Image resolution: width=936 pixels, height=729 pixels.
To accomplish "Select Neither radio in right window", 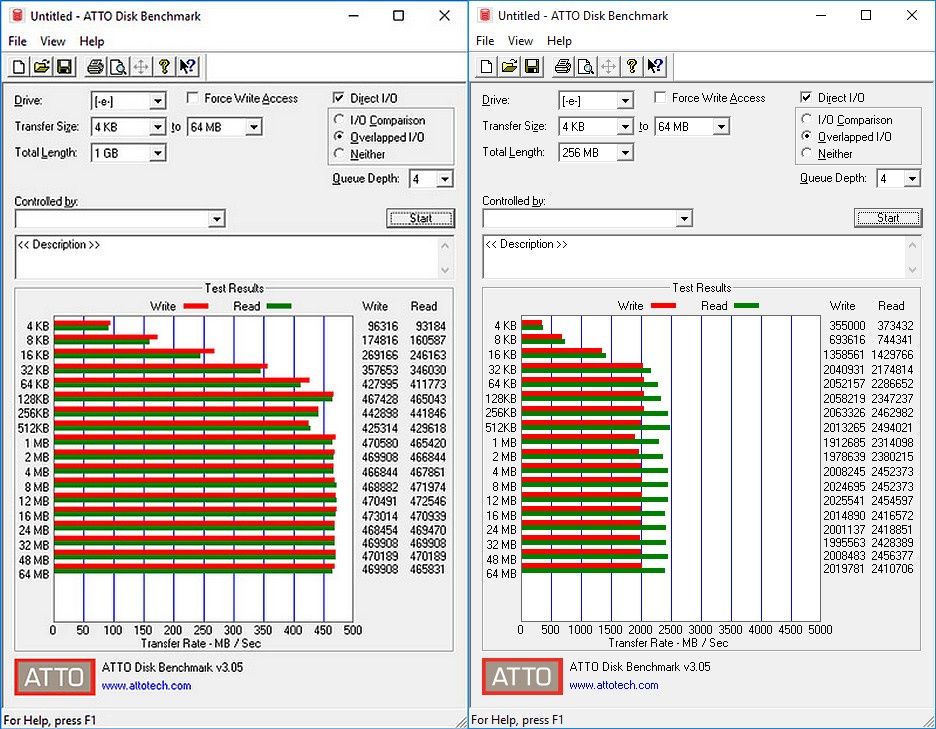I will (x=806, y=153).
